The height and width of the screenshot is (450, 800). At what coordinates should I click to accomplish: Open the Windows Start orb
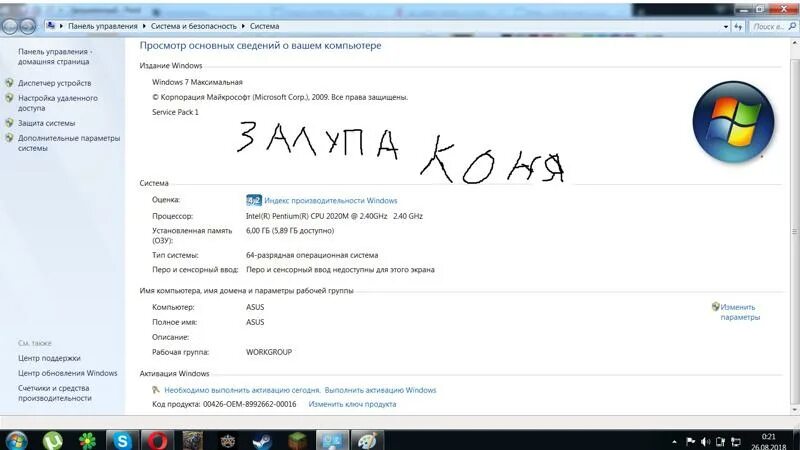pos(16,440)
